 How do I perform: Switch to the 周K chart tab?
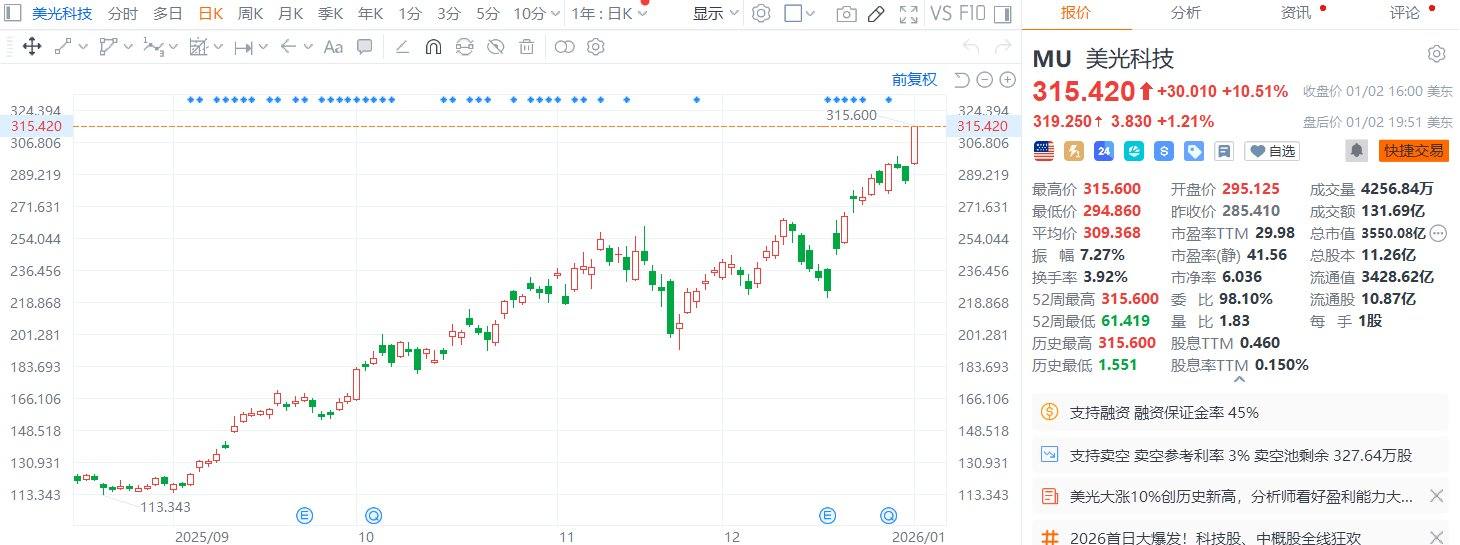coord(250,13)
